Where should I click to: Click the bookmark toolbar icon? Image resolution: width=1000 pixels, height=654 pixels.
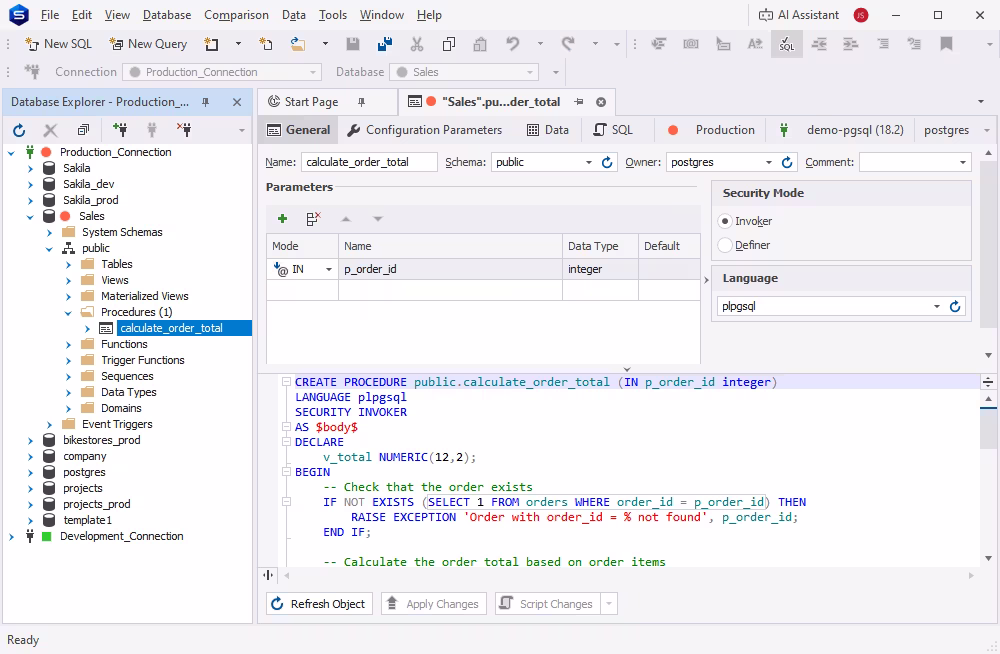pos(946,44)
